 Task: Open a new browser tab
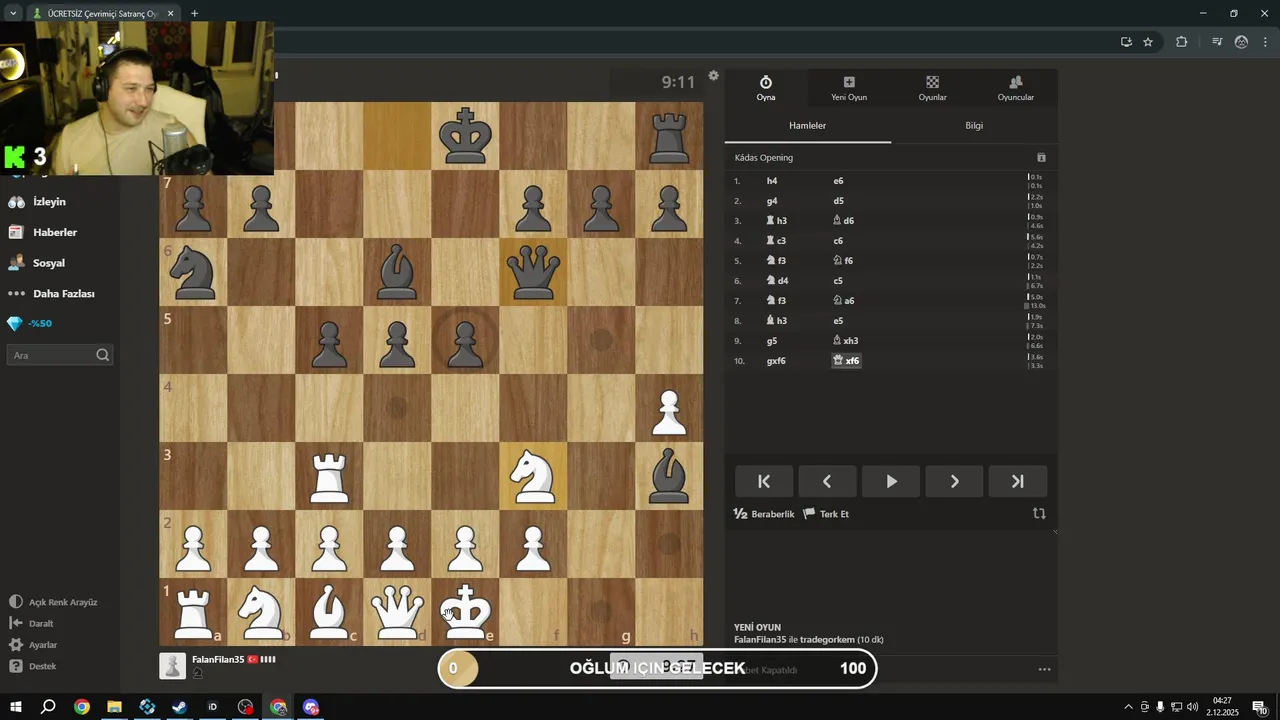[194, 14]
